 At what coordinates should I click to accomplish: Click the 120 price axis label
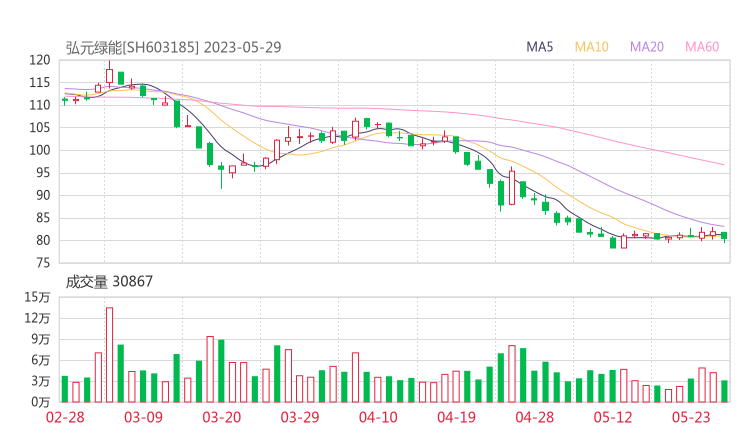pyautogui.click(x=40, y=60)
